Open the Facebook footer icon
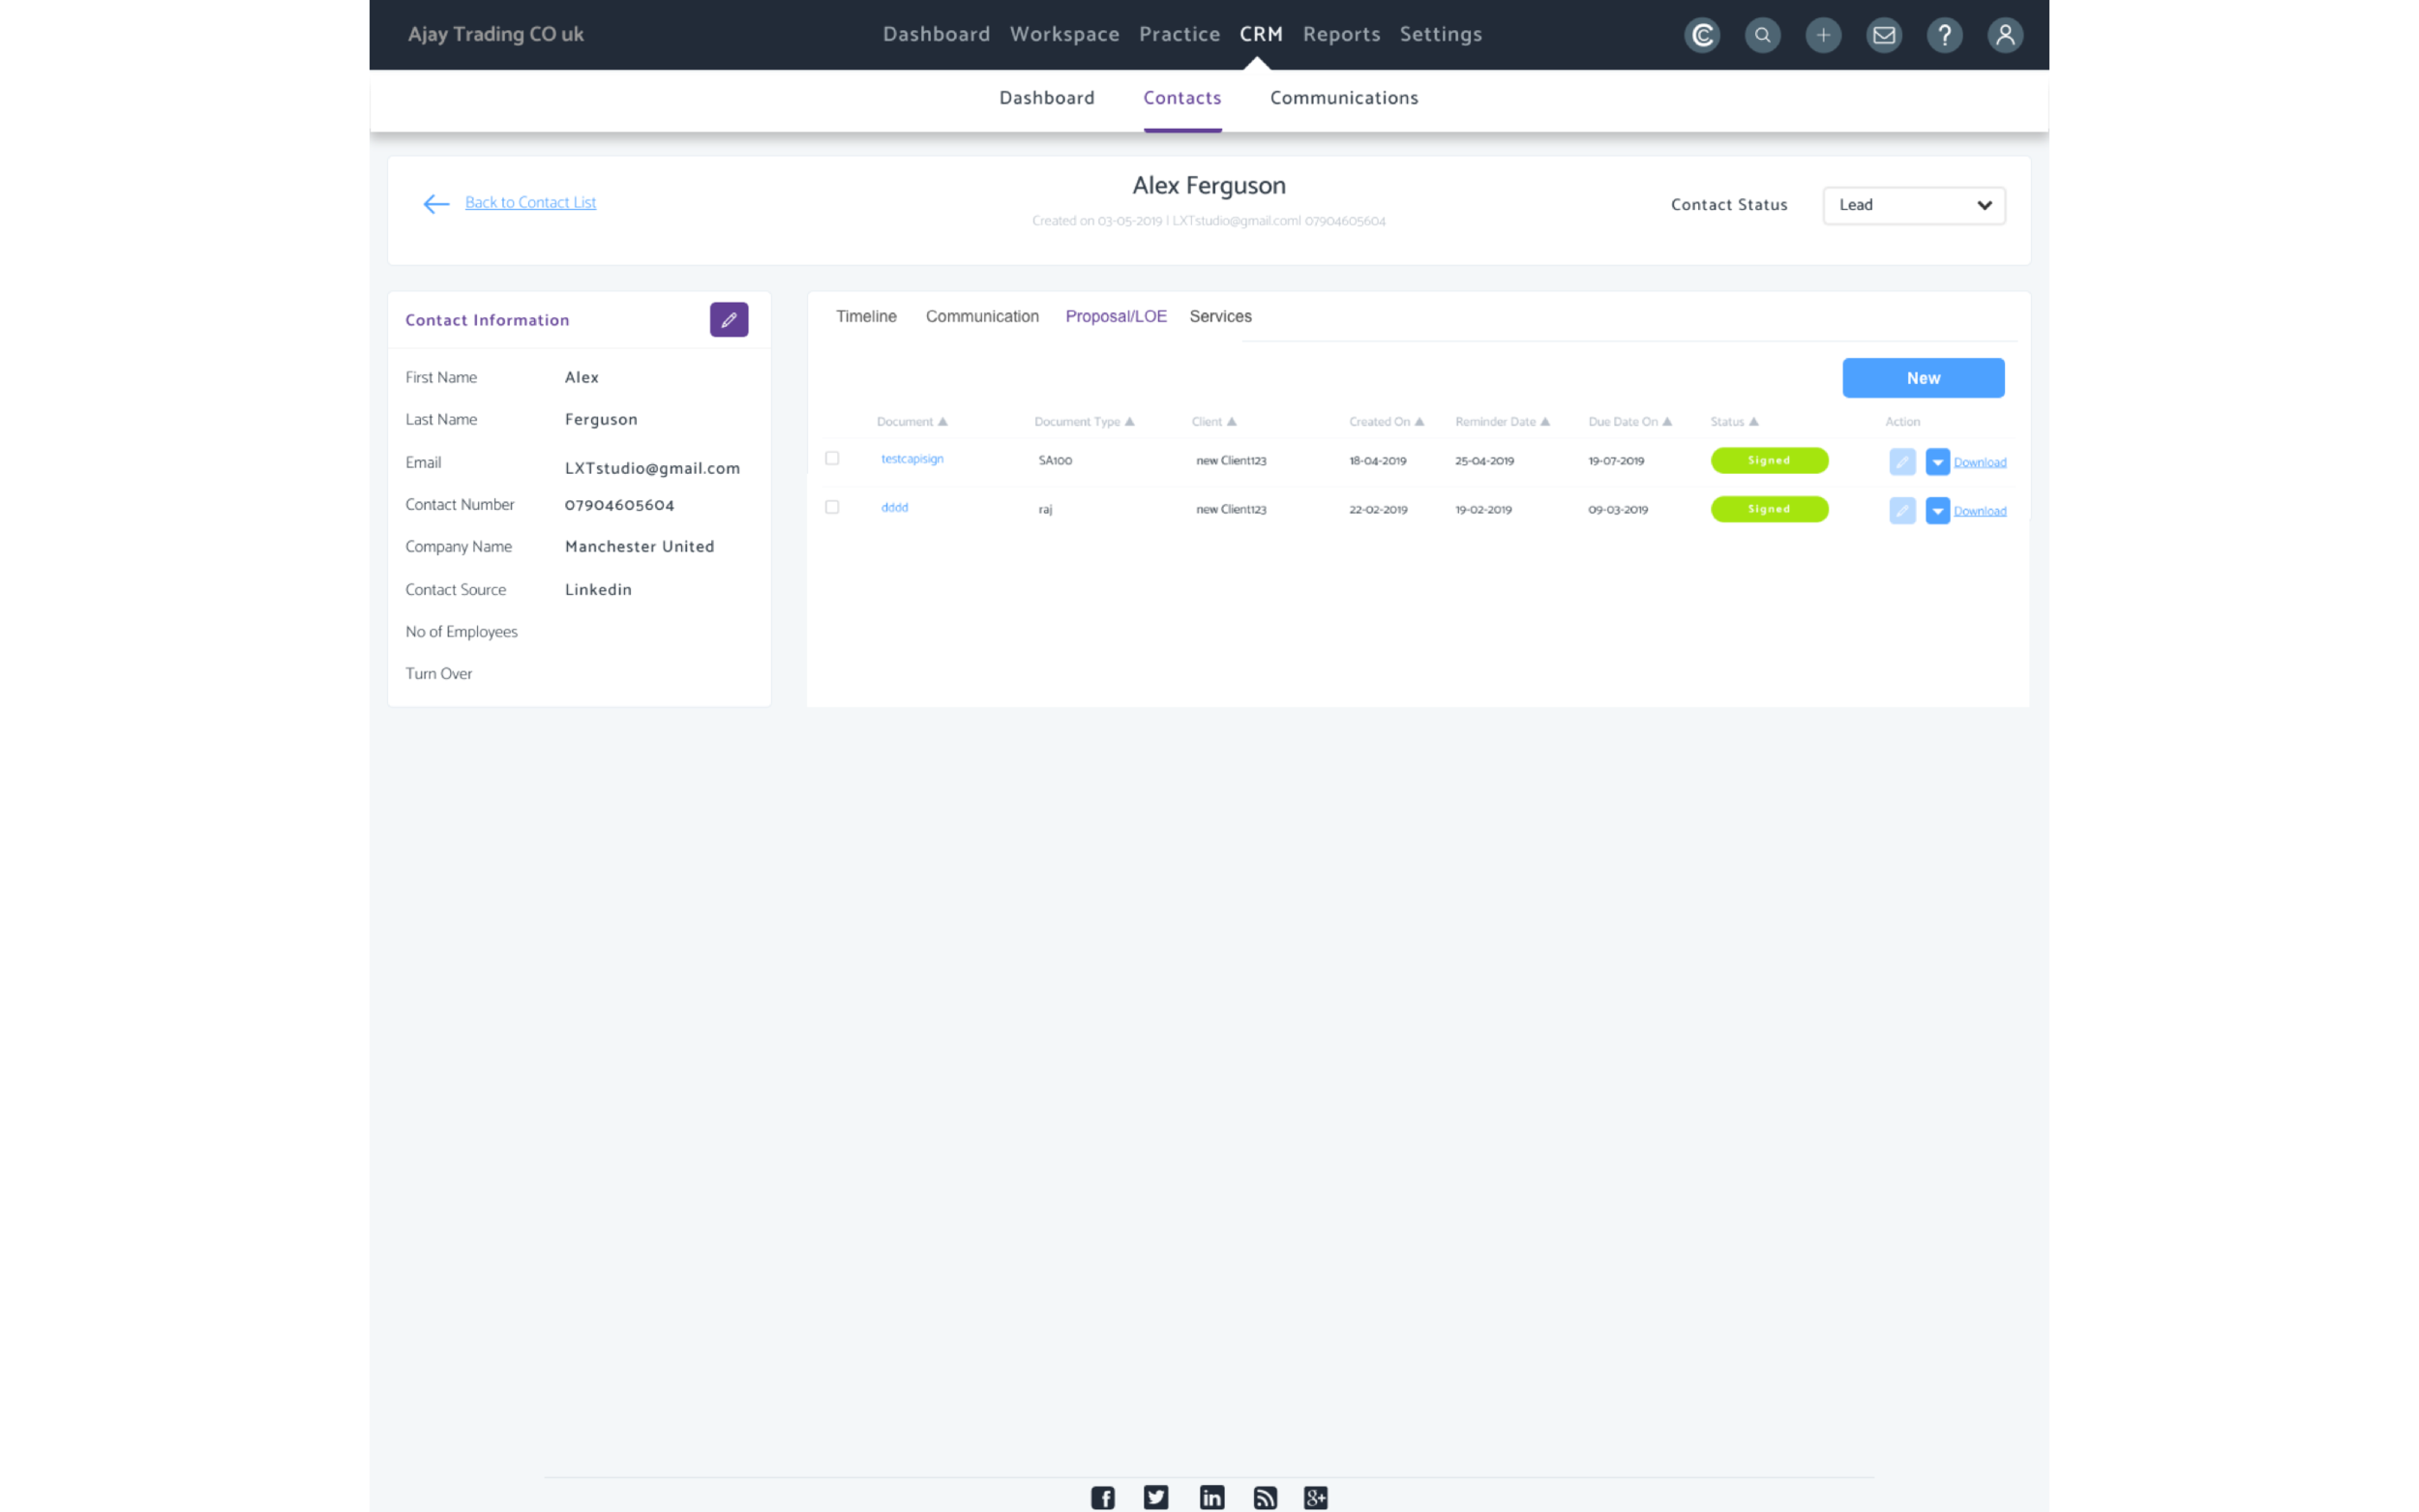 [1102, 1497]
